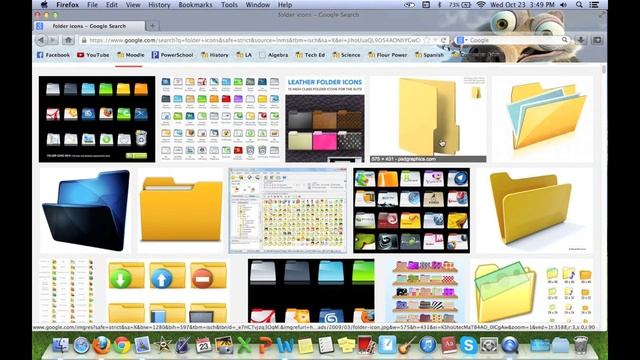Open the folder image with blue papers
640x360 pixels.
(542, 119)
